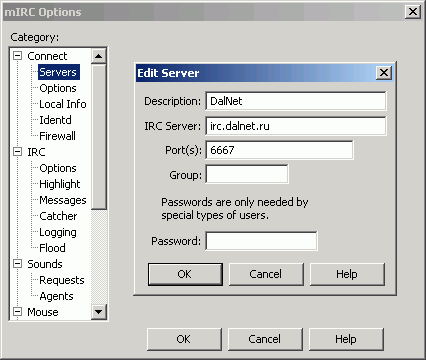
Task: Click the category list scroll down arrow
Action: 99,312
